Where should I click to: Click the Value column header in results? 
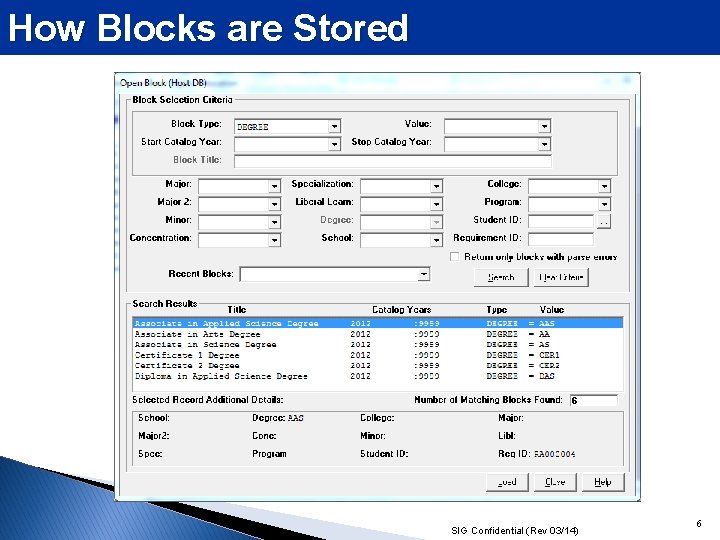pyautogui.click(x=551, y=310)
